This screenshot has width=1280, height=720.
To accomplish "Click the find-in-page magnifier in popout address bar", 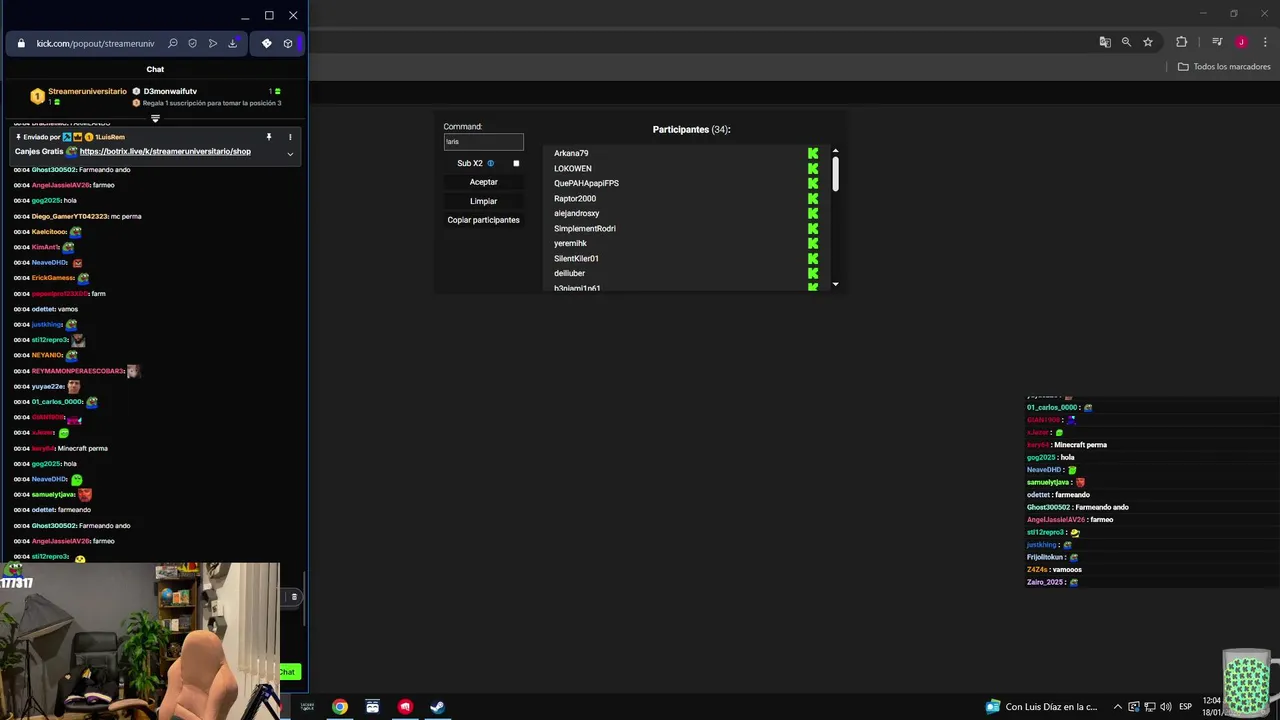I will tap(173, 44).
